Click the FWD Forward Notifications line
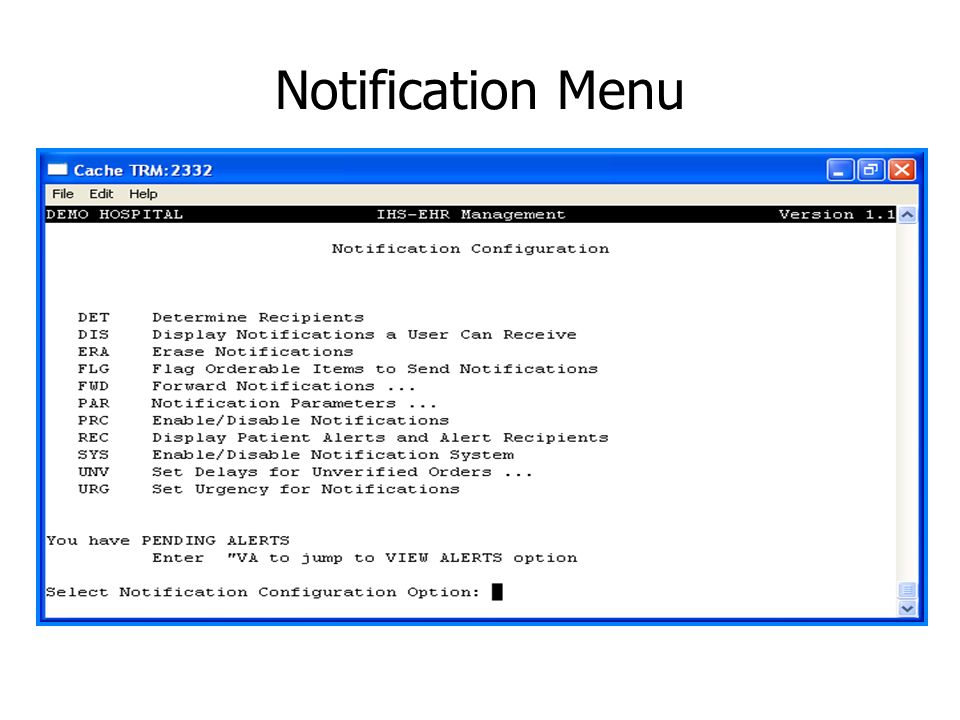Image resolution: width=960 pixels, height=720 pixels. (247, 386)
